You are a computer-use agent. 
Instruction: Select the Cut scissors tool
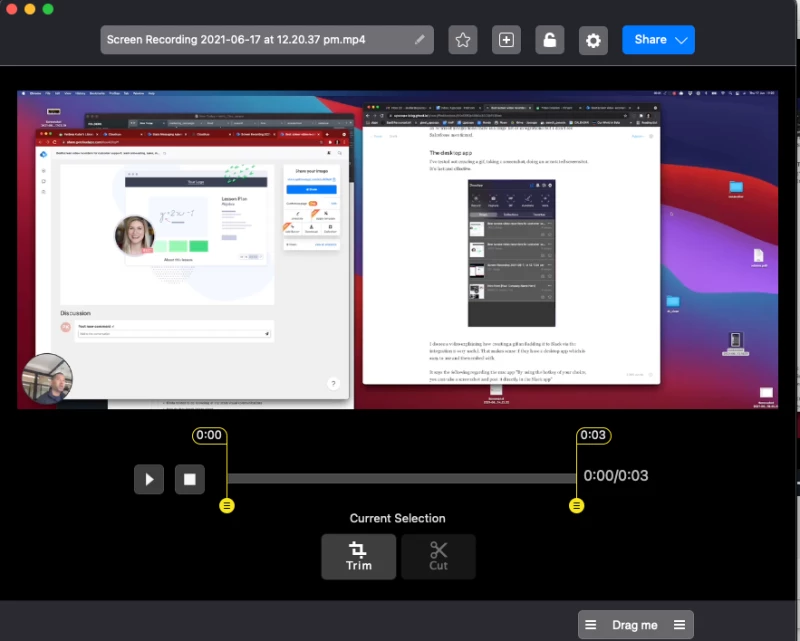[438, 556]
